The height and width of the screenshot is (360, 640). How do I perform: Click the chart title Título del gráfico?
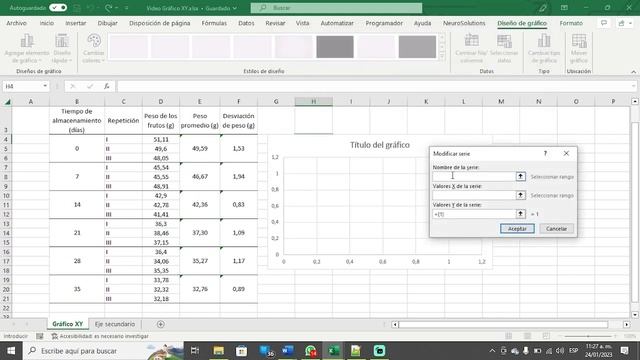click(380, 145)
